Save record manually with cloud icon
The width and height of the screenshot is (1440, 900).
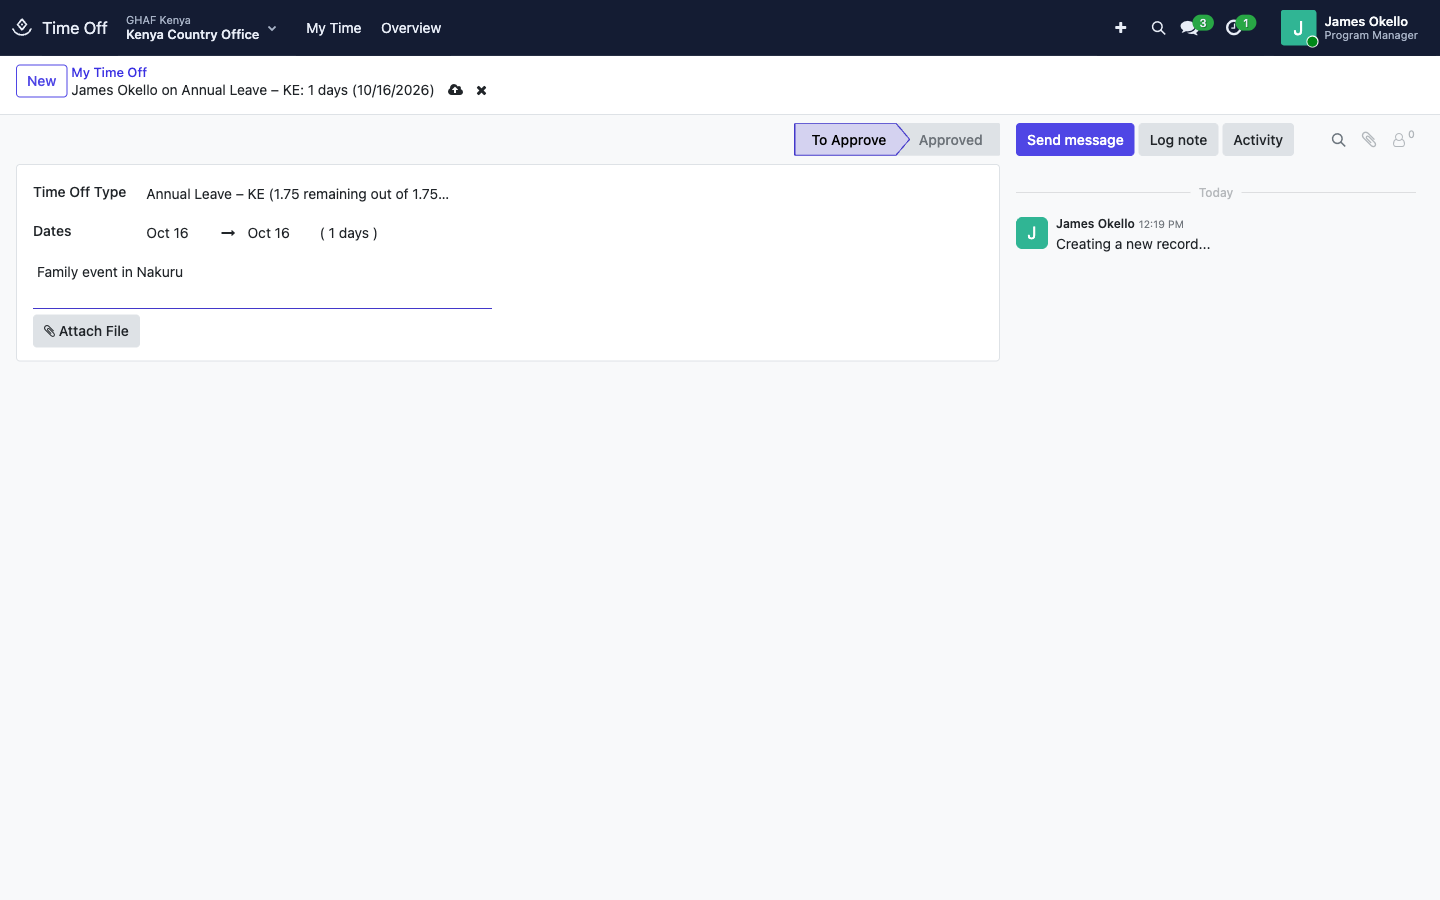pyautogui.click(x=455, y=90)
